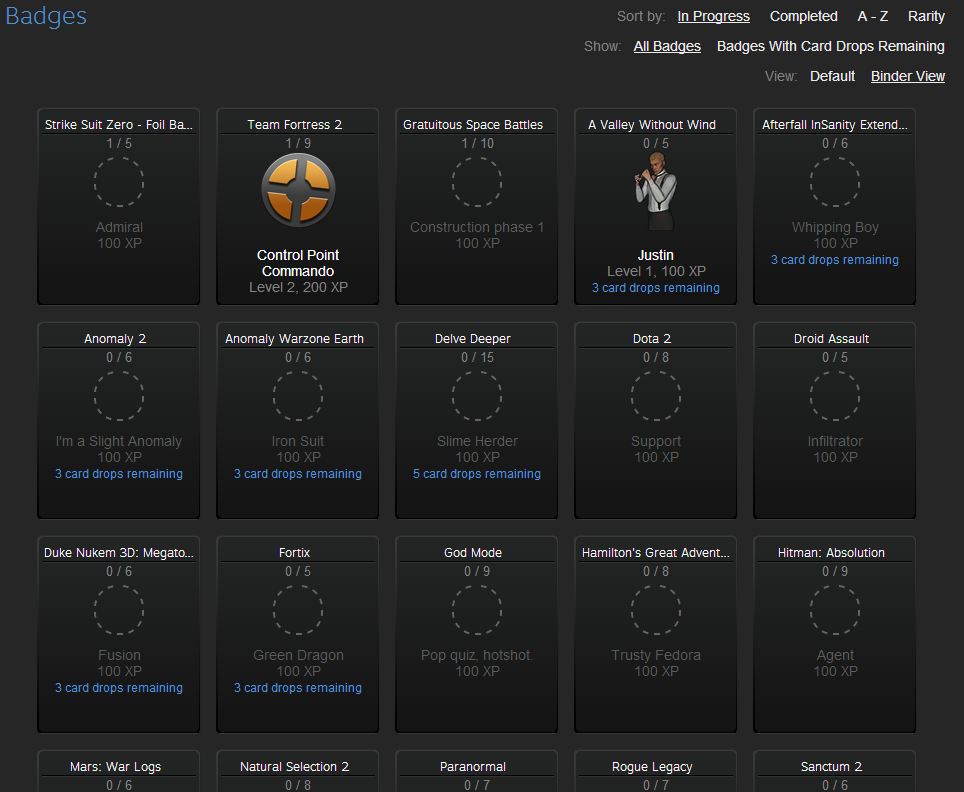
Task: Click the empty badge circle on Anomaly 2 card
Action: point(119,396)
